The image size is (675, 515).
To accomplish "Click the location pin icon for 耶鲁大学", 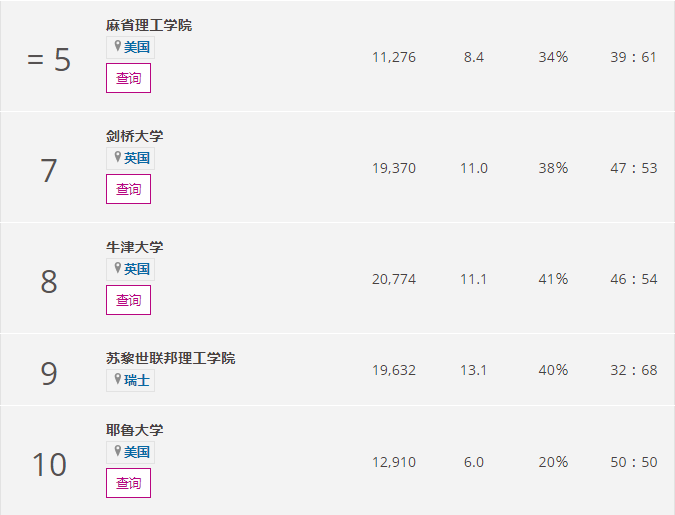I will [x=117, y=452].
